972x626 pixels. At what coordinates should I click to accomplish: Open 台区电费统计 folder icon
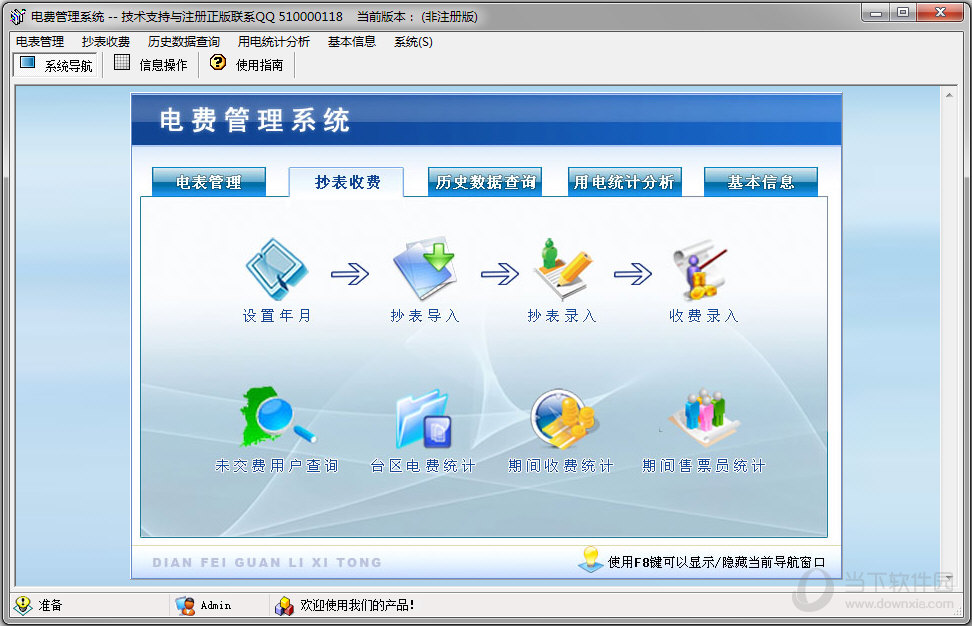click(424, 418)
